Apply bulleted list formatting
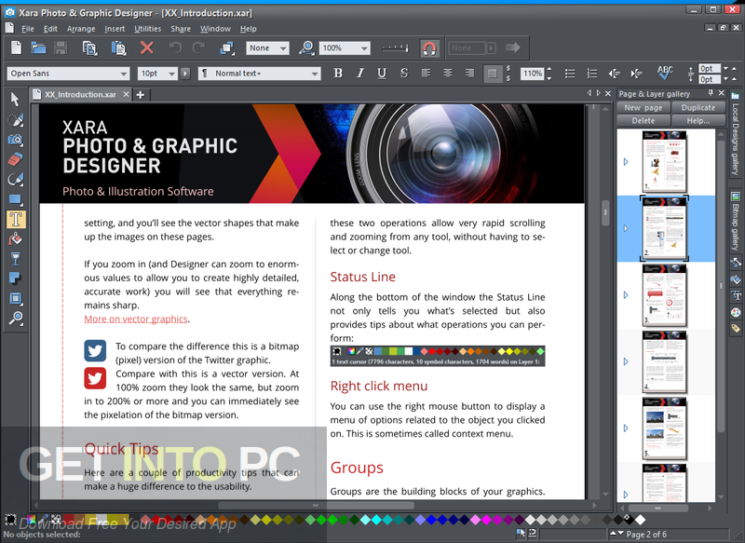745x543 pixels. 570,73
